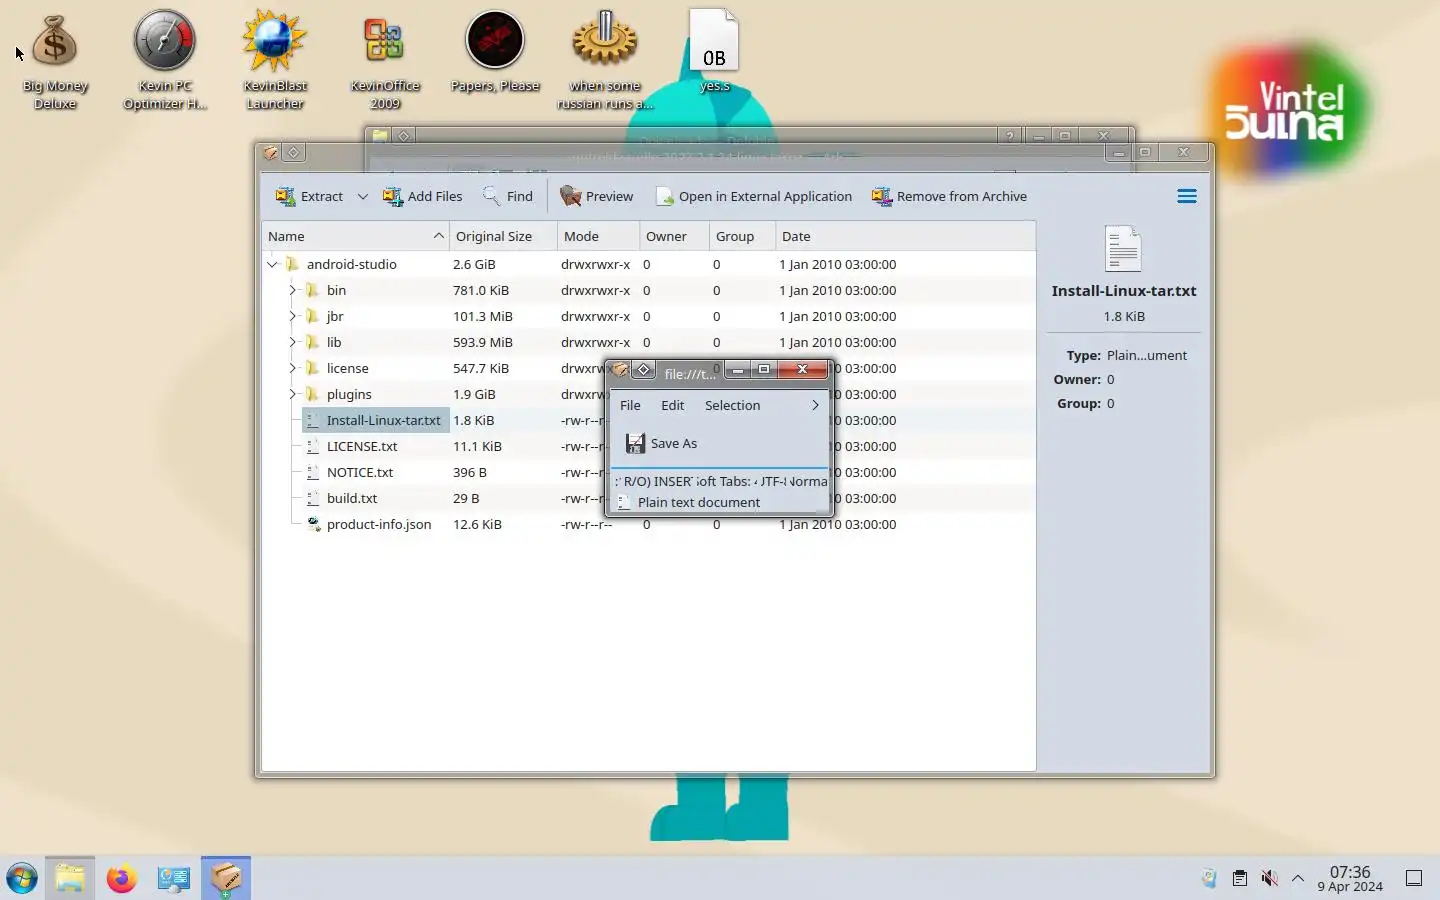
Task: Click the INSERT mode status bar entry
Action: 672,481
